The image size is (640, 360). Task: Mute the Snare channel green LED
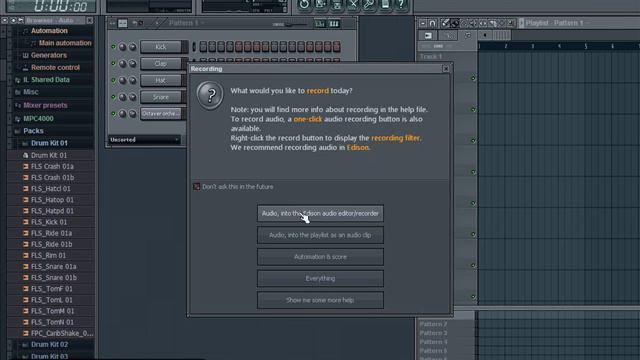pyautogui.click(x=113, y=97)
